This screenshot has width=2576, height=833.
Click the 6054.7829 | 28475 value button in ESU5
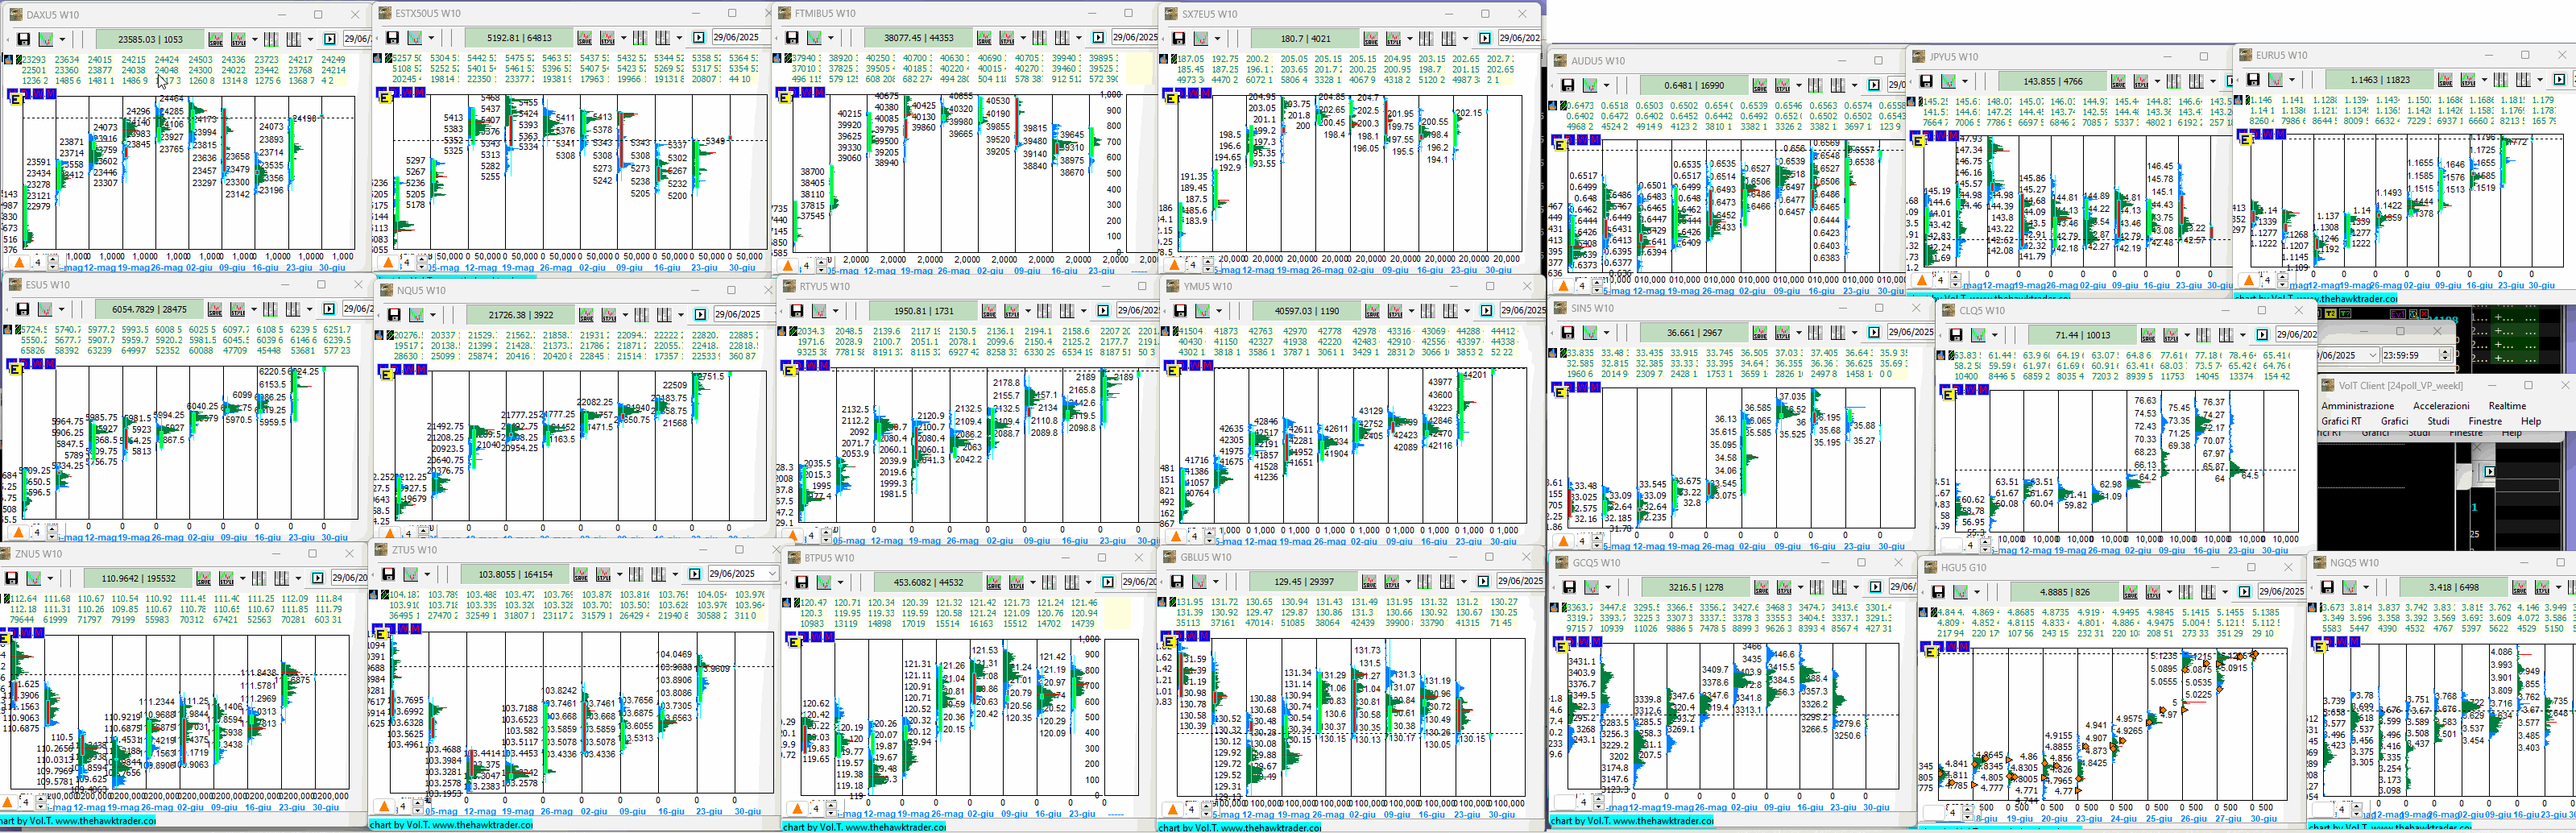click(x=149, y=309)
